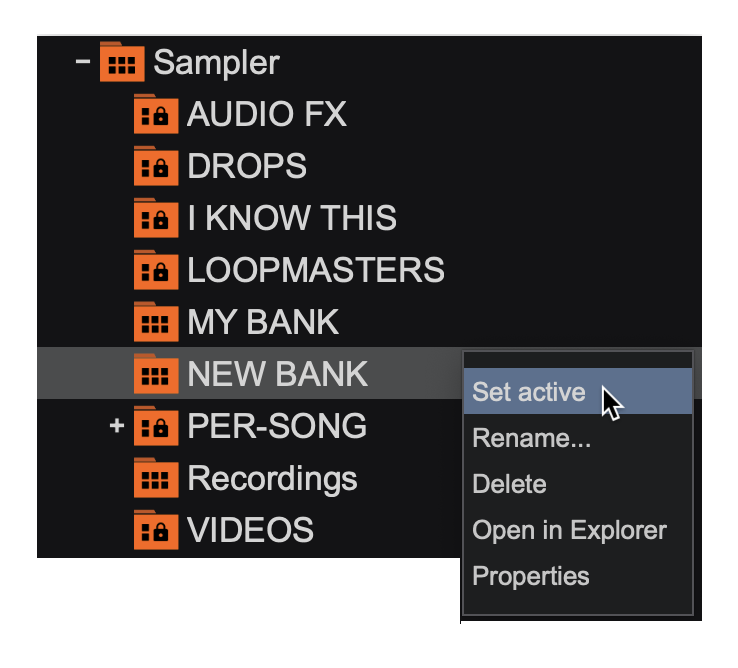Expand the PER-SONG folder
This screenshot has width=738, height=668.
coord(117,427)
